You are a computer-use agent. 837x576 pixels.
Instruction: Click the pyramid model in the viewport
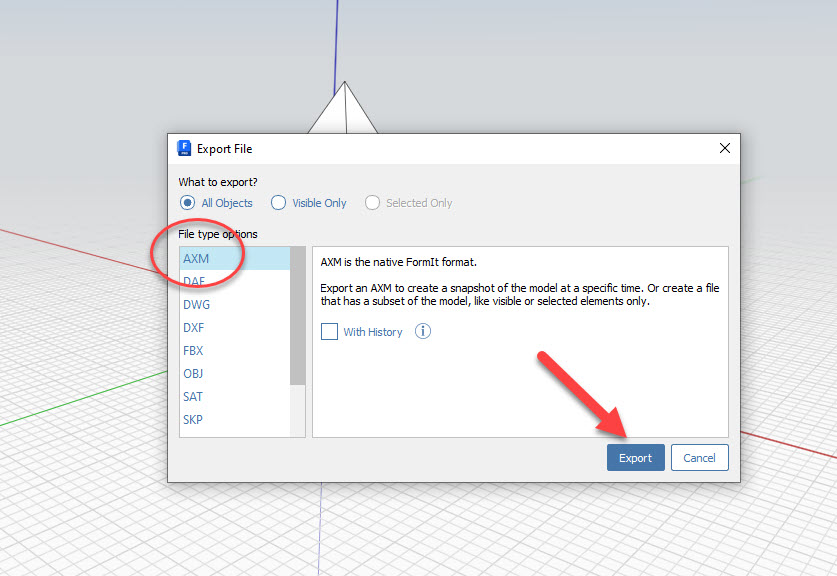click(x=344, y=111)
